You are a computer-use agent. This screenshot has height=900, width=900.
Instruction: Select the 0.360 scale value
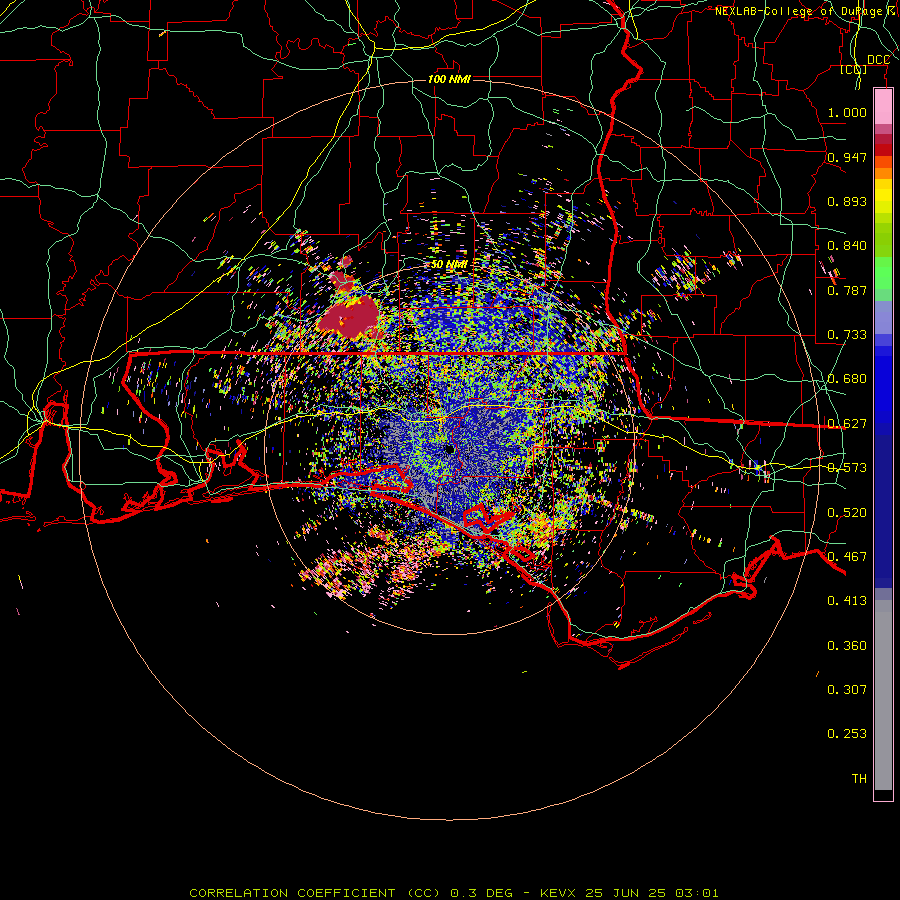(847, 646)
